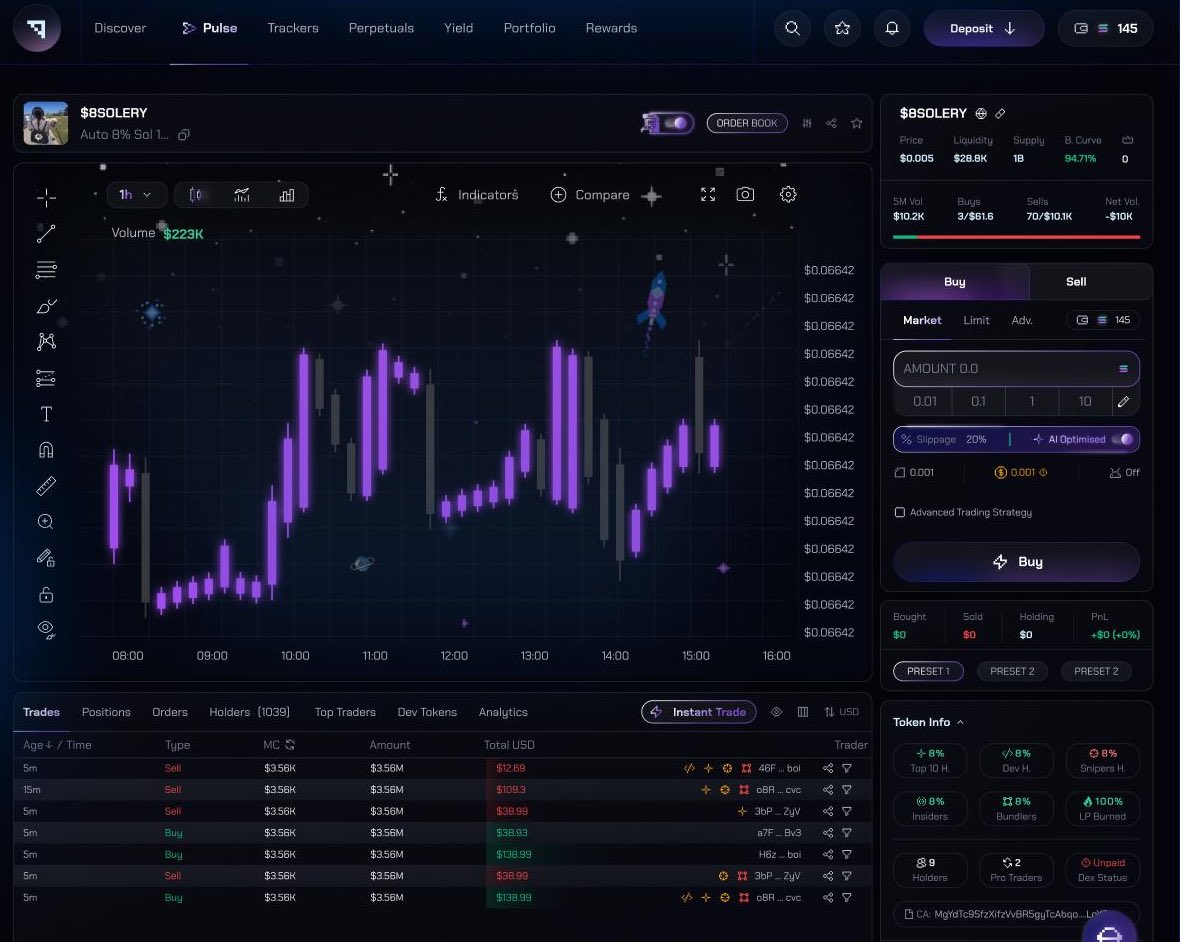Disable the AI Optimised slippage toggle
This screenshot has height=942, width=1180.
click(x=1124, y=439)
